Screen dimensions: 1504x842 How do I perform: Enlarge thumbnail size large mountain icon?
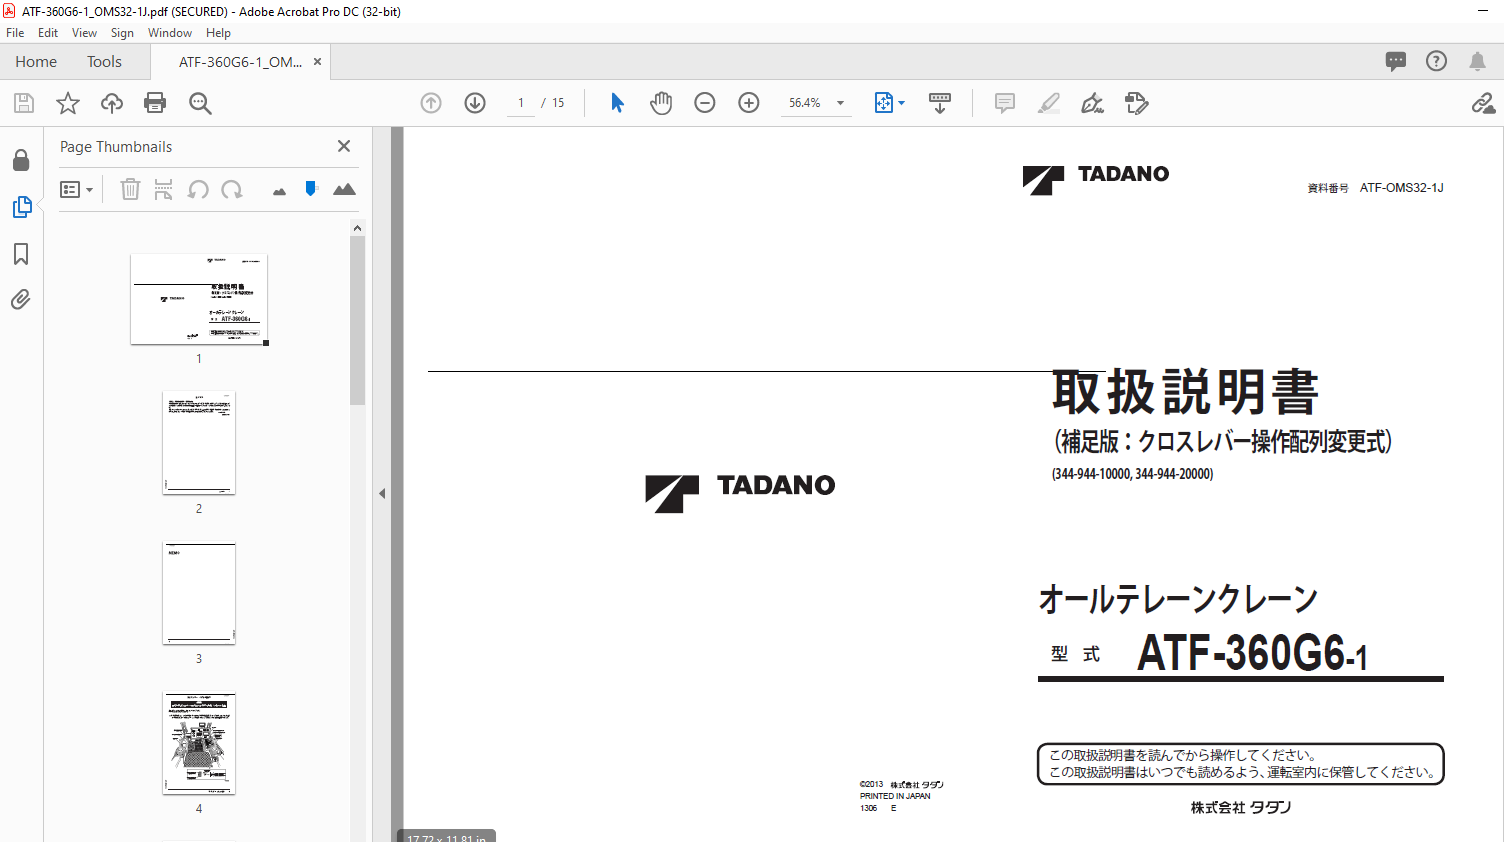pos(344,189)
